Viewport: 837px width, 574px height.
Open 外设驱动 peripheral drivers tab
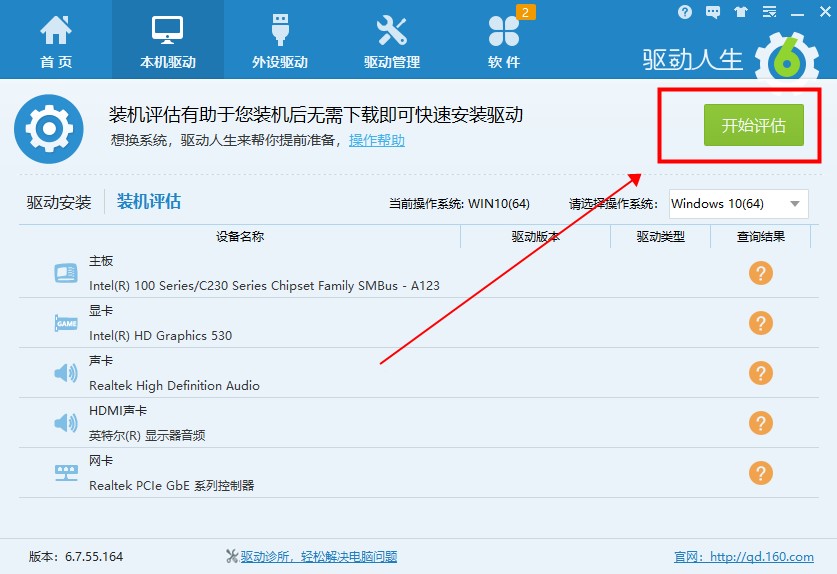click(x=280, y=42)
